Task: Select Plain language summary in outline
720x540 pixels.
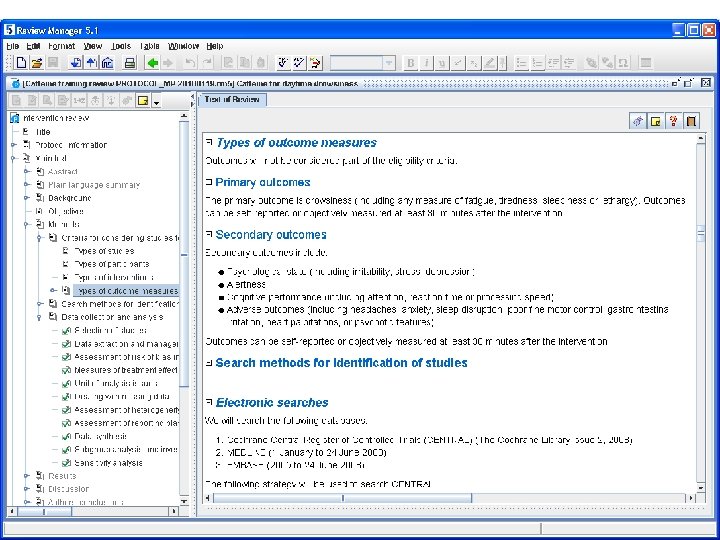Action: click(x=94, y=185)
